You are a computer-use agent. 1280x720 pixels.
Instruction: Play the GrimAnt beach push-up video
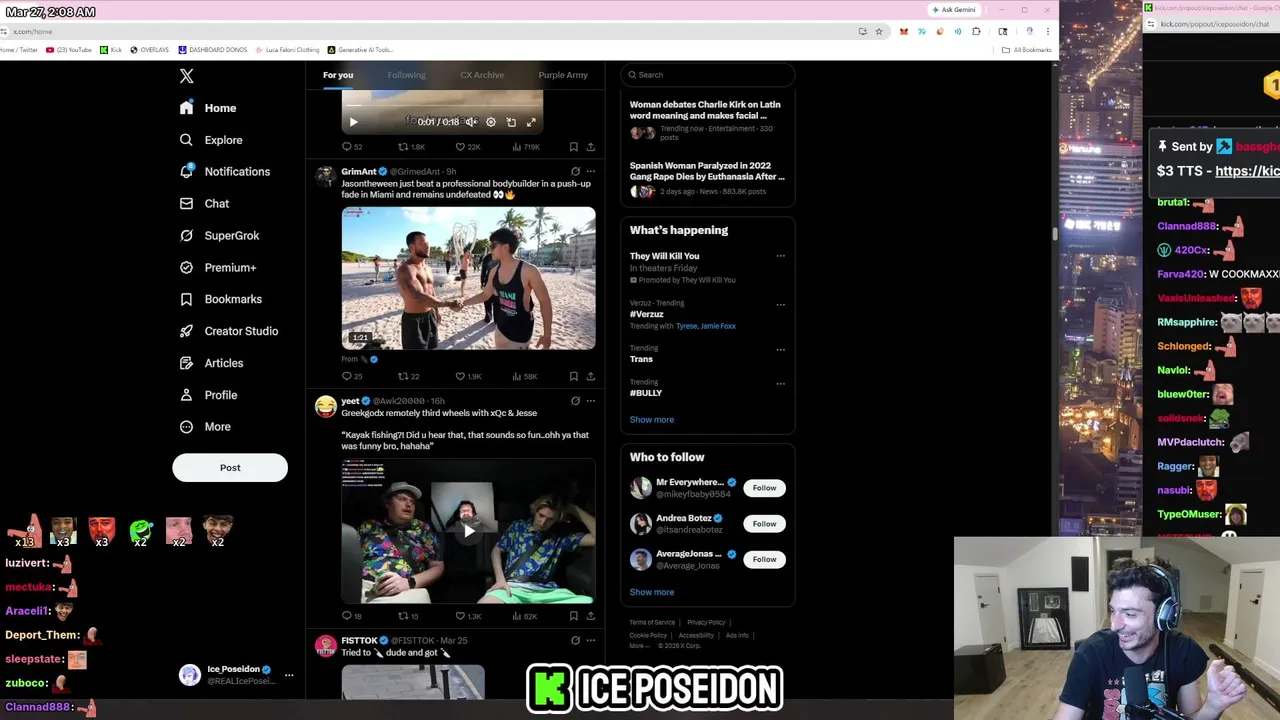(x=468, y=278)
